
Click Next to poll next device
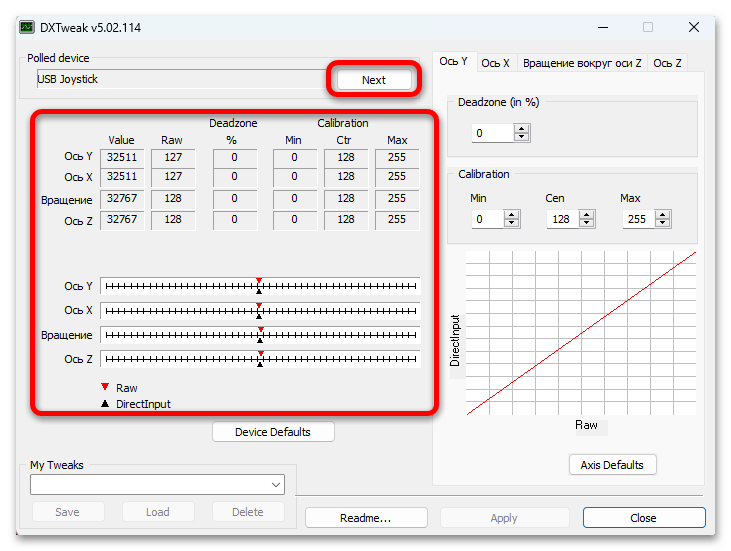click(374, 80)
